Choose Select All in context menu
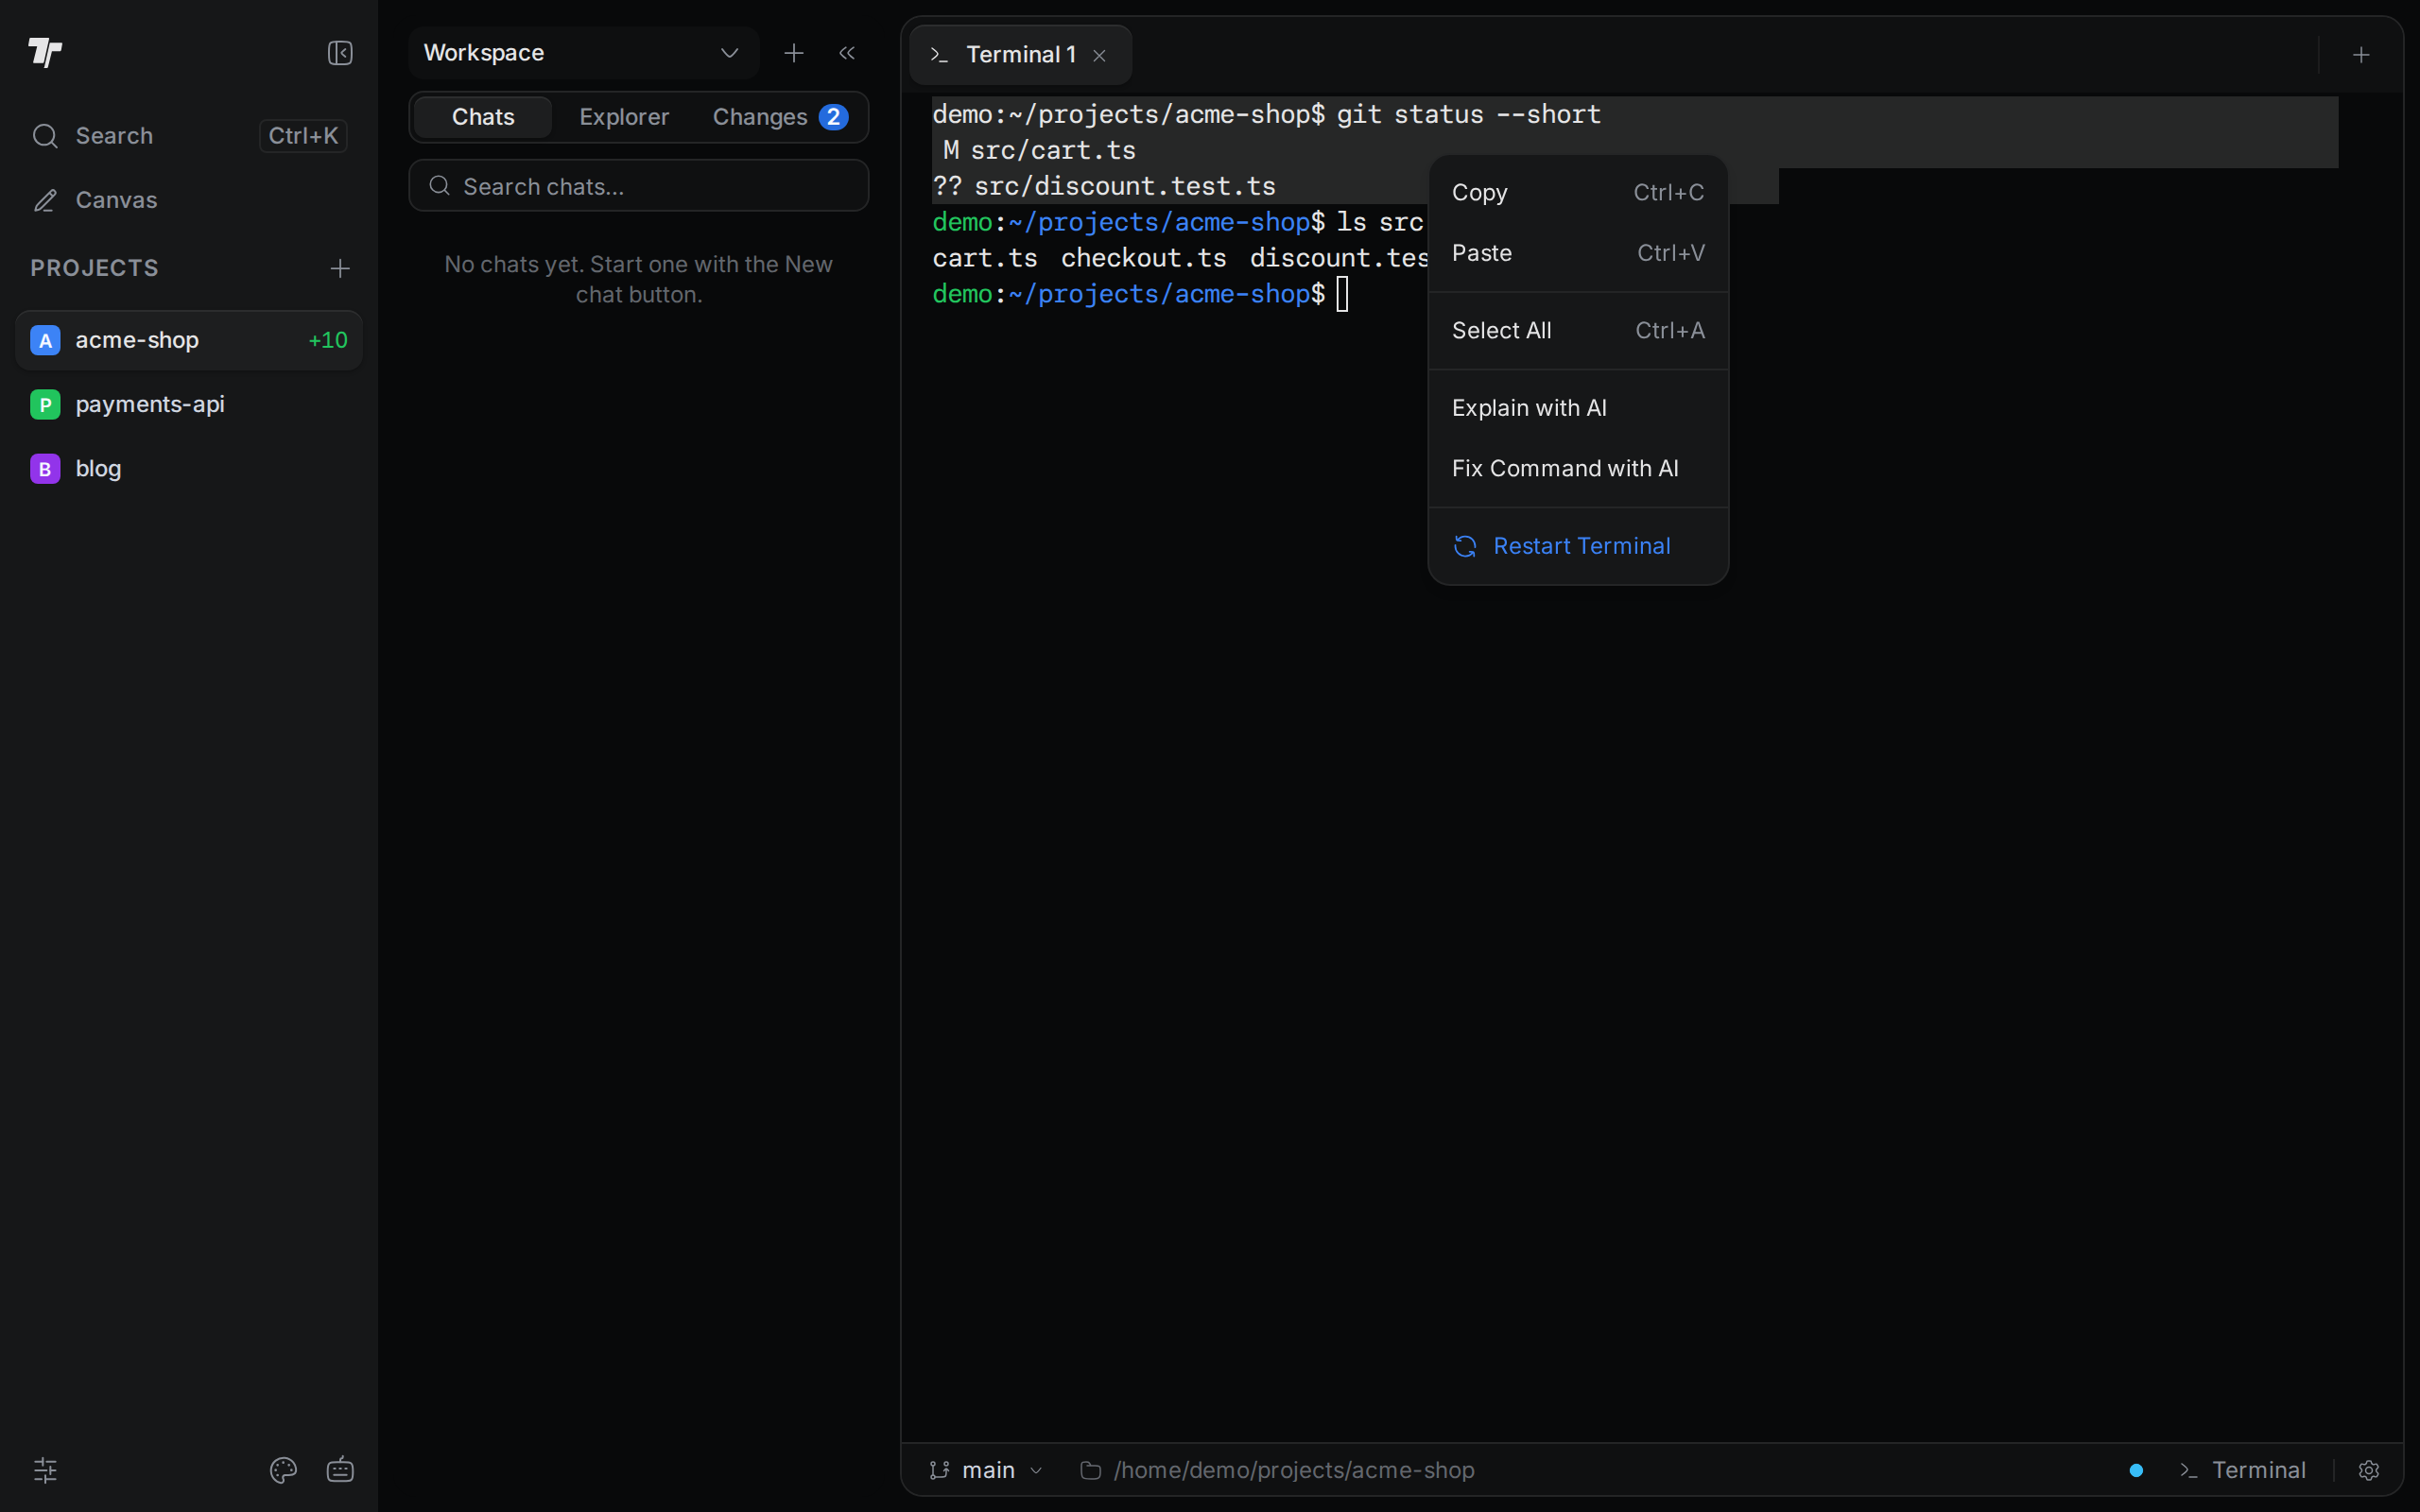Image resolution: width=2420 pixels, height=1512 pixels. pyautogui.click(x=1578, y=330)
